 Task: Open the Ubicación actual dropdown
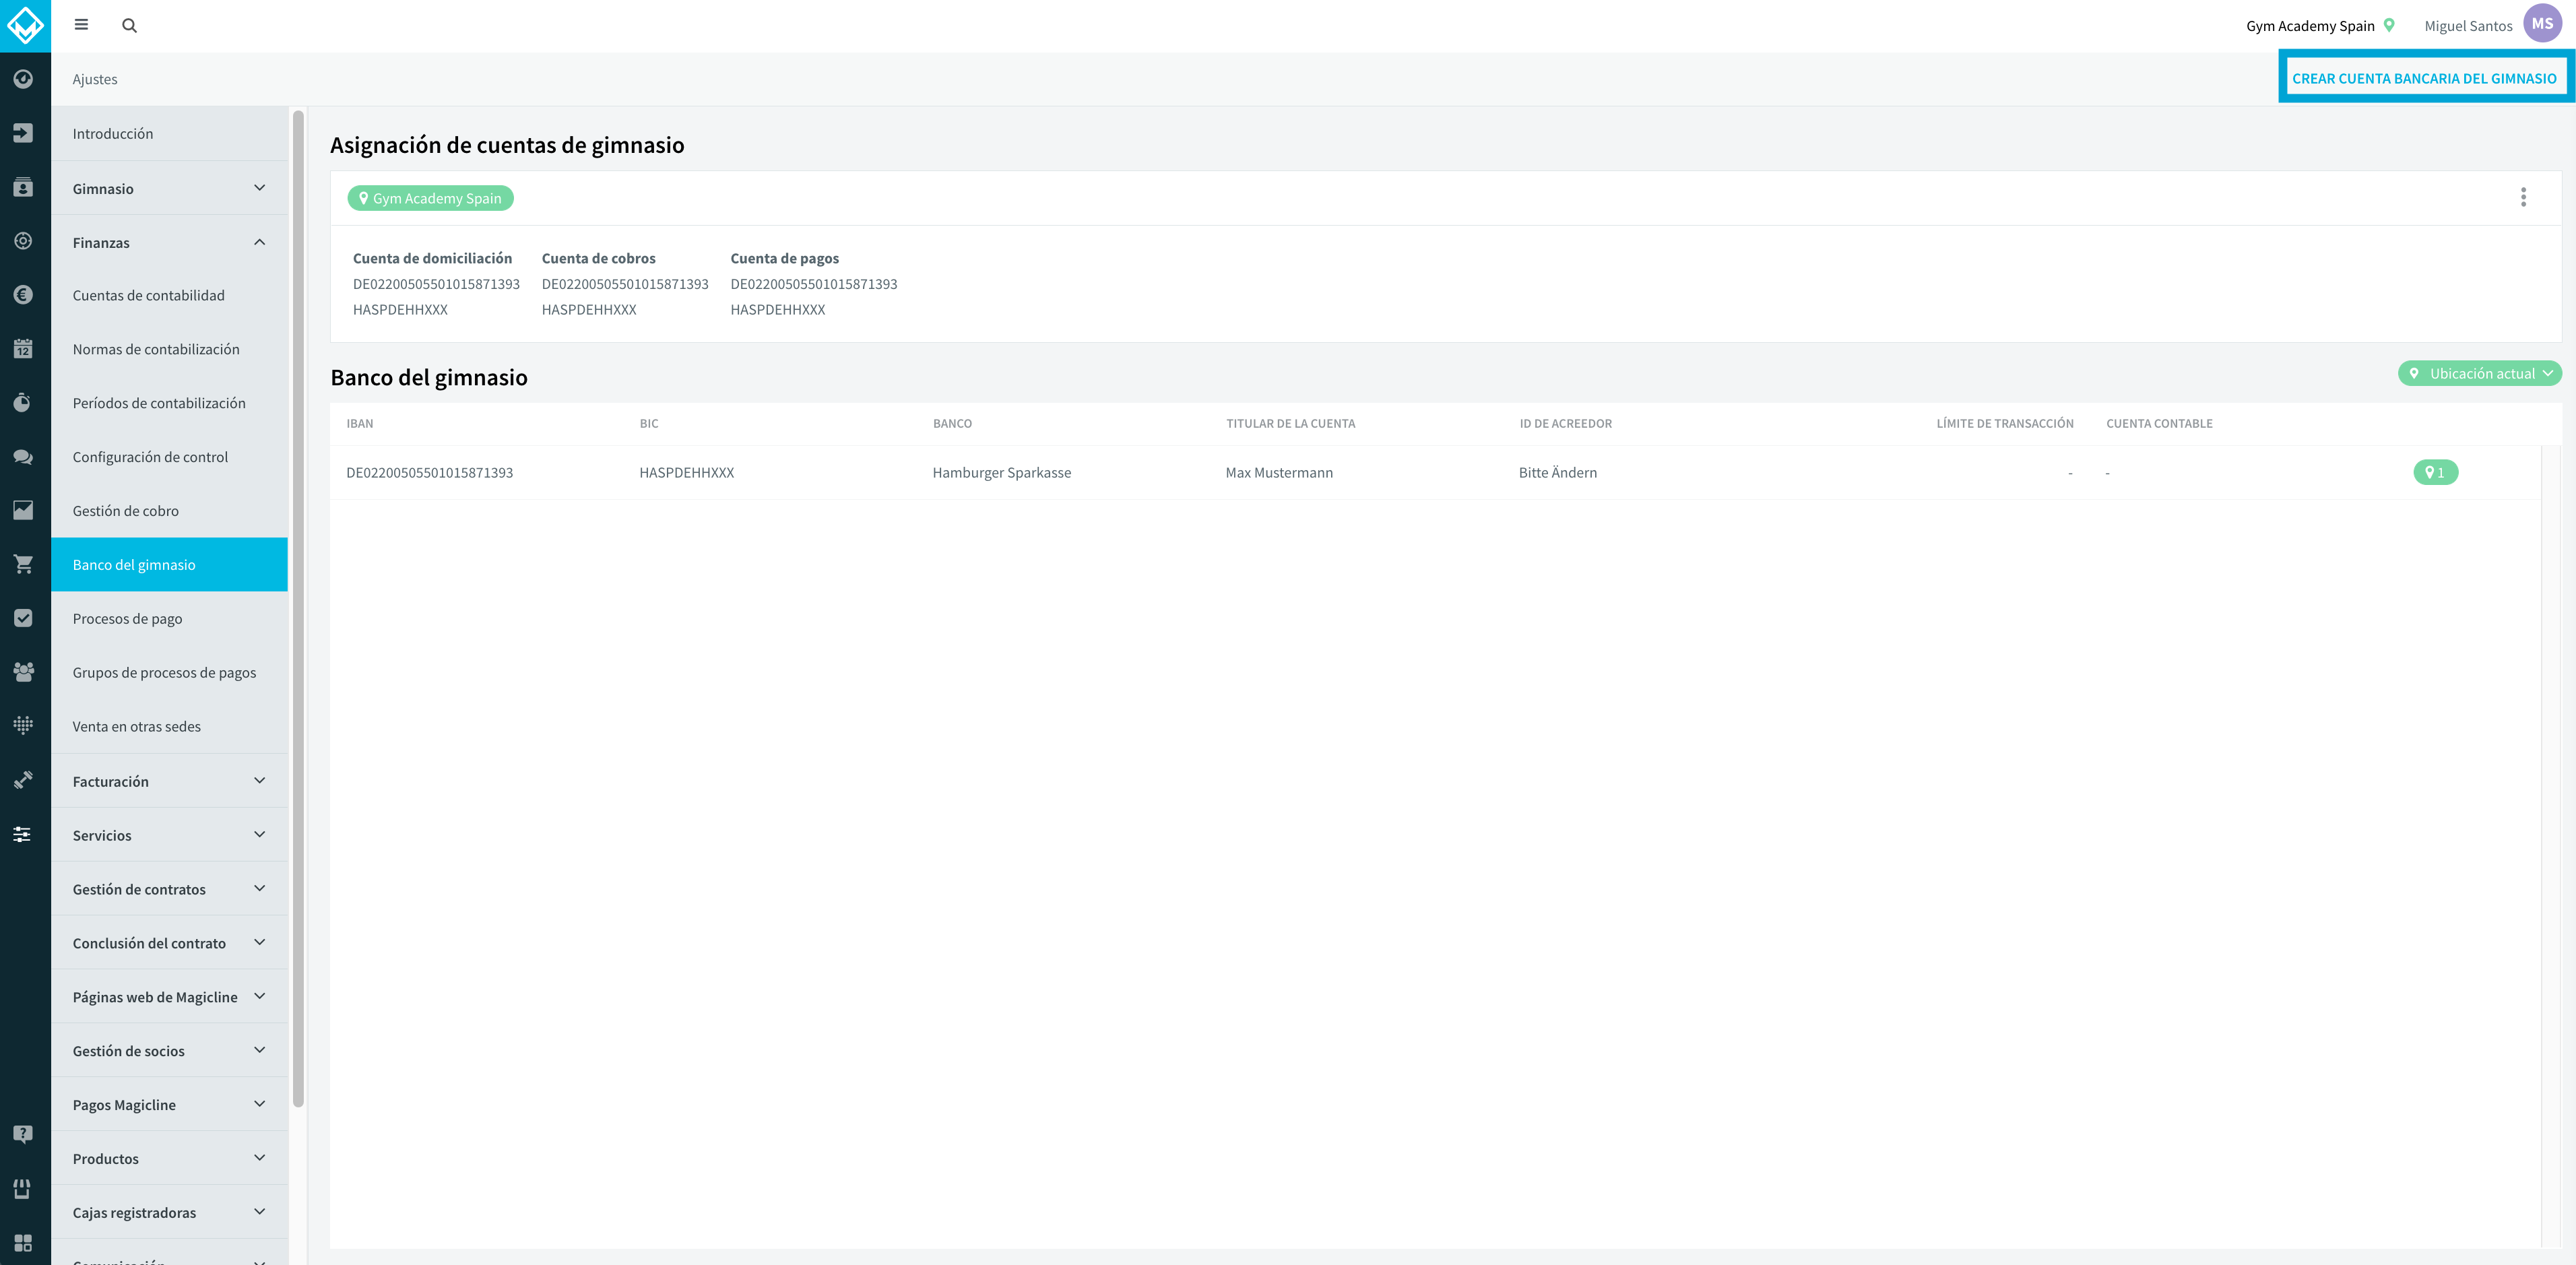tap(2479, 373)
